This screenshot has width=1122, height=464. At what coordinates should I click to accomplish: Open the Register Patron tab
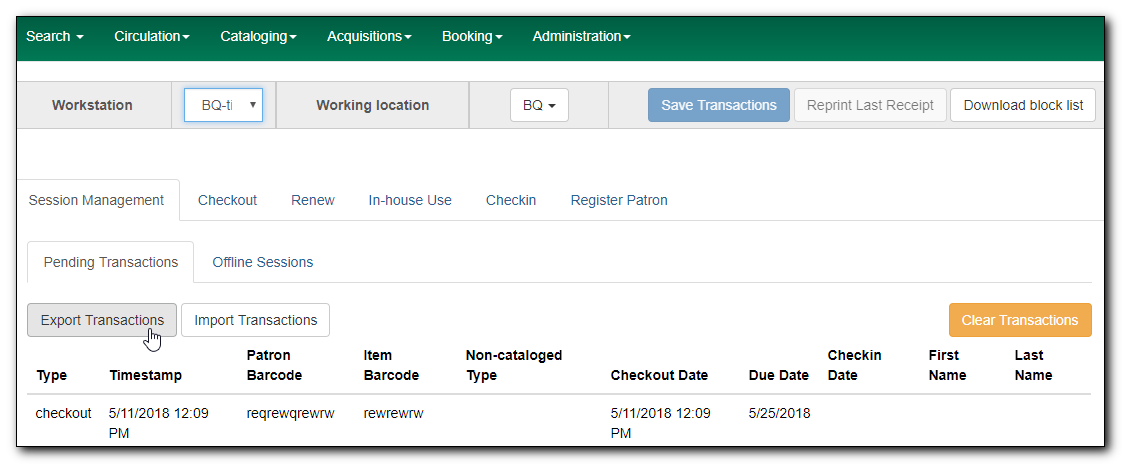pos(619,200)
